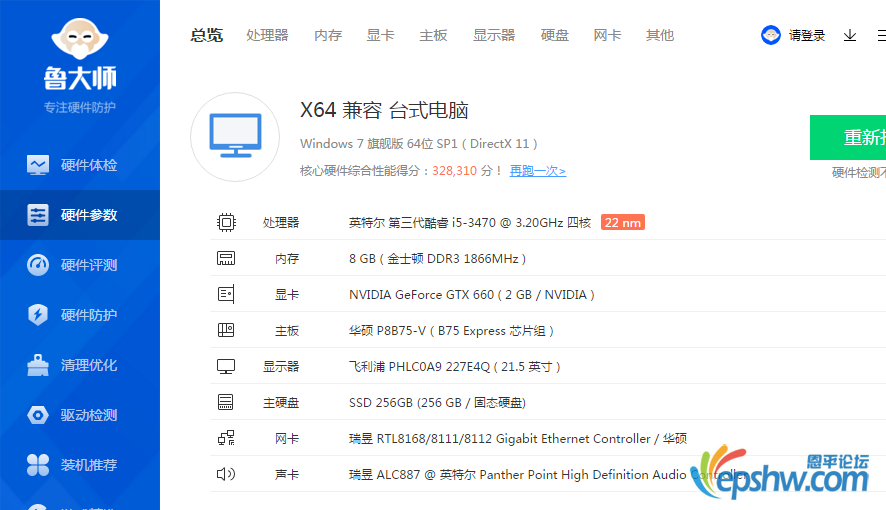Click the 22 nm badge
The height and width of the screenshot is (510, 886).
click(623, 223)
